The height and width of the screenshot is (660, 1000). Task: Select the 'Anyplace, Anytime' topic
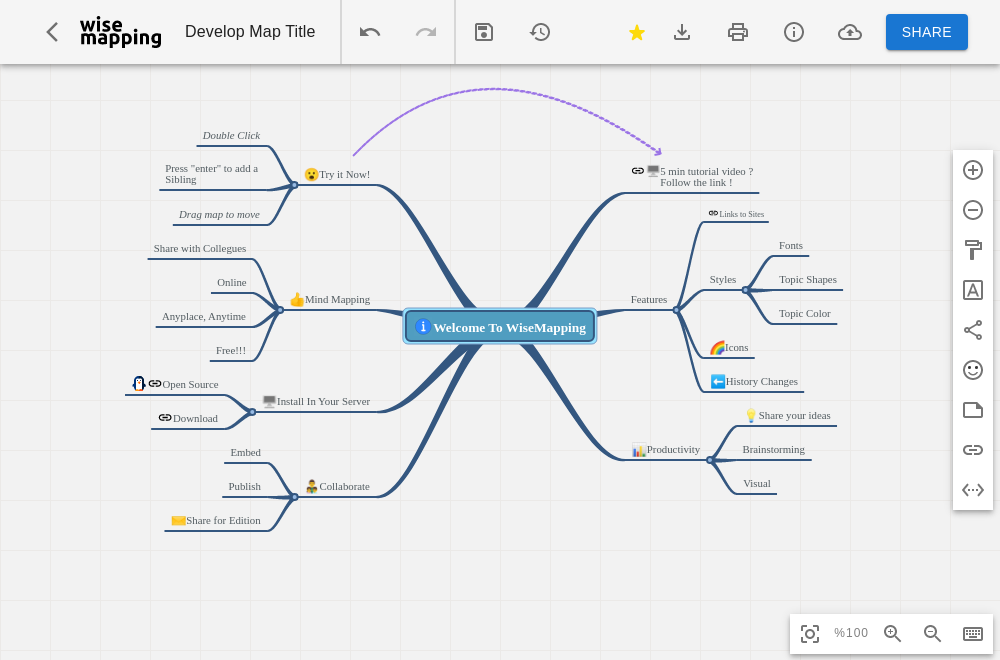click(203, 316)
